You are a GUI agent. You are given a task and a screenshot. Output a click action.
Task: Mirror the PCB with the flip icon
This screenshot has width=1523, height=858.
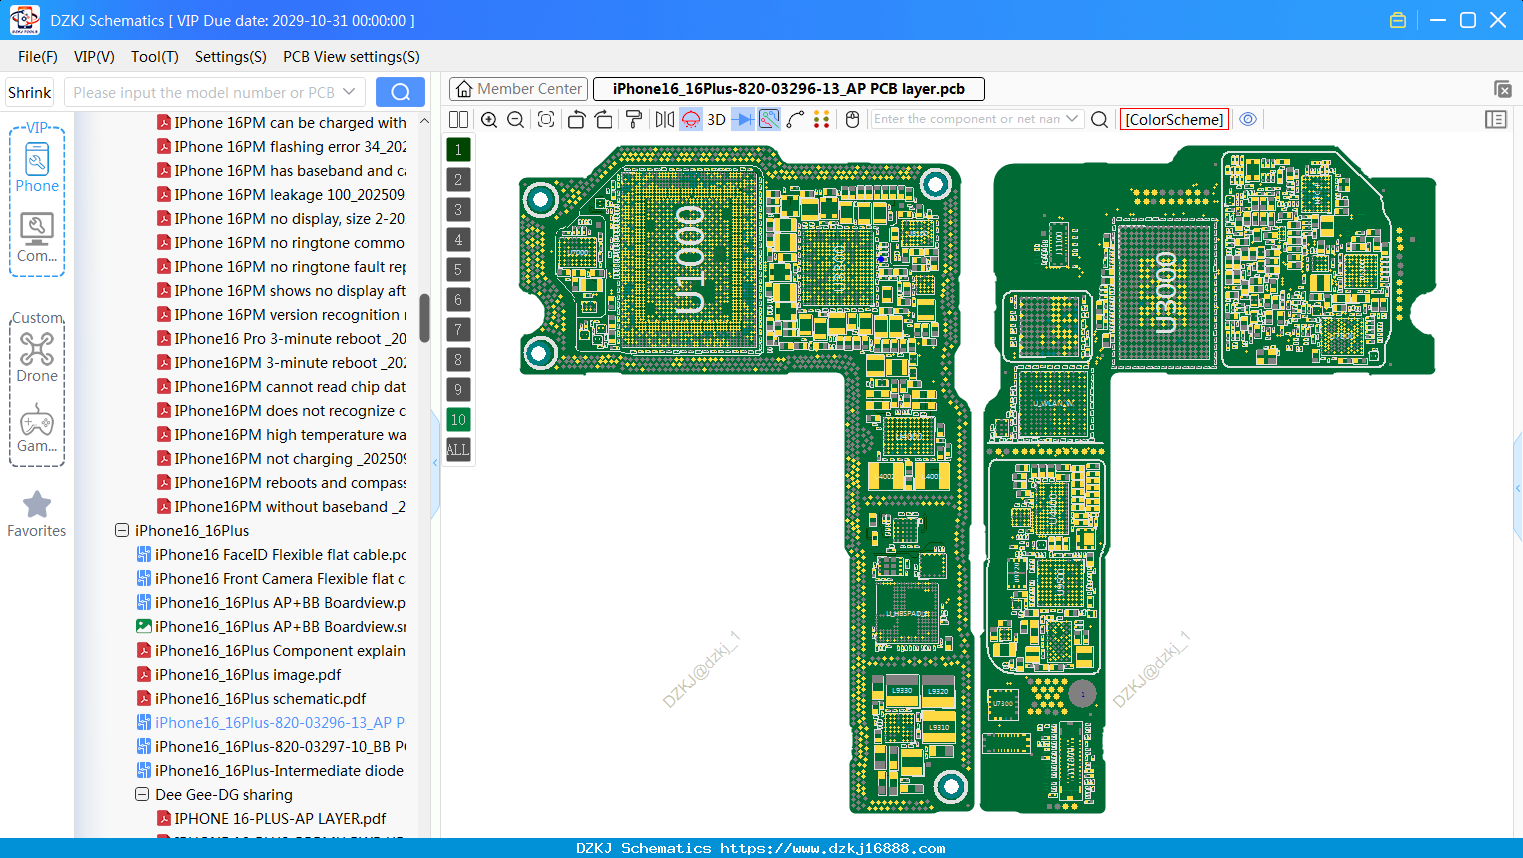pos(664,119)
